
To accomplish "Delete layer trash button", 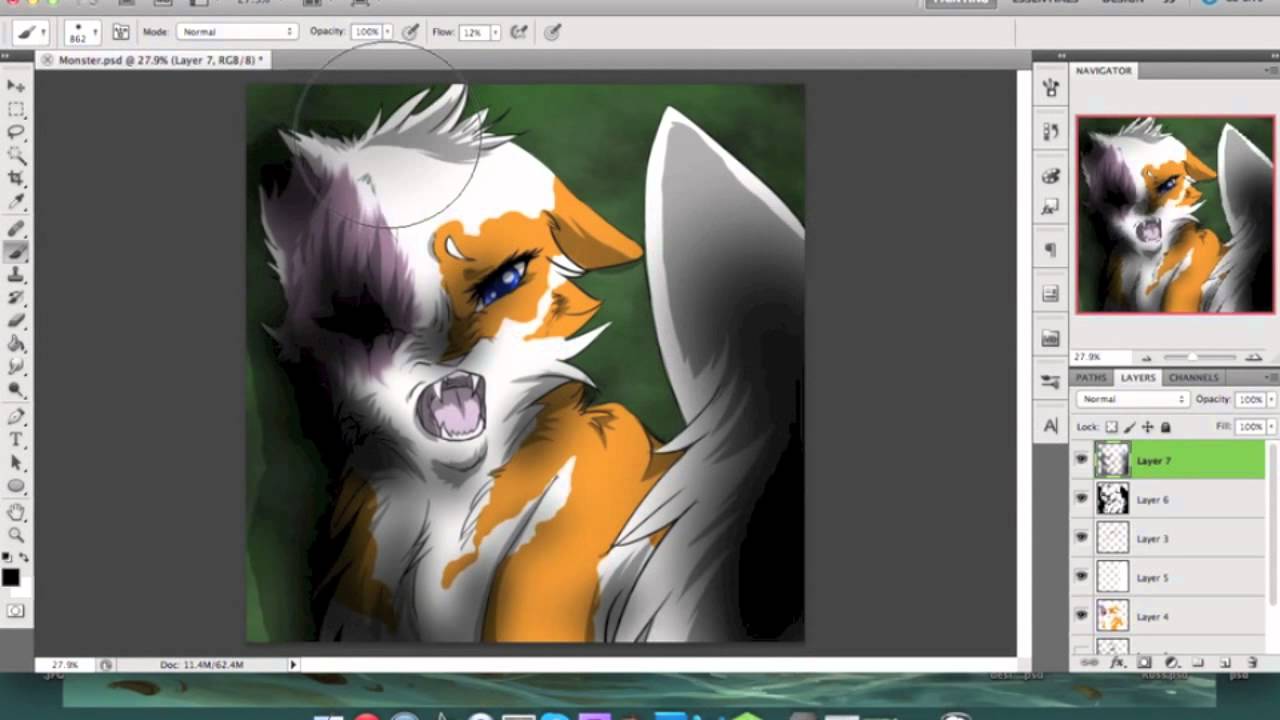I will coord(1252,663).
